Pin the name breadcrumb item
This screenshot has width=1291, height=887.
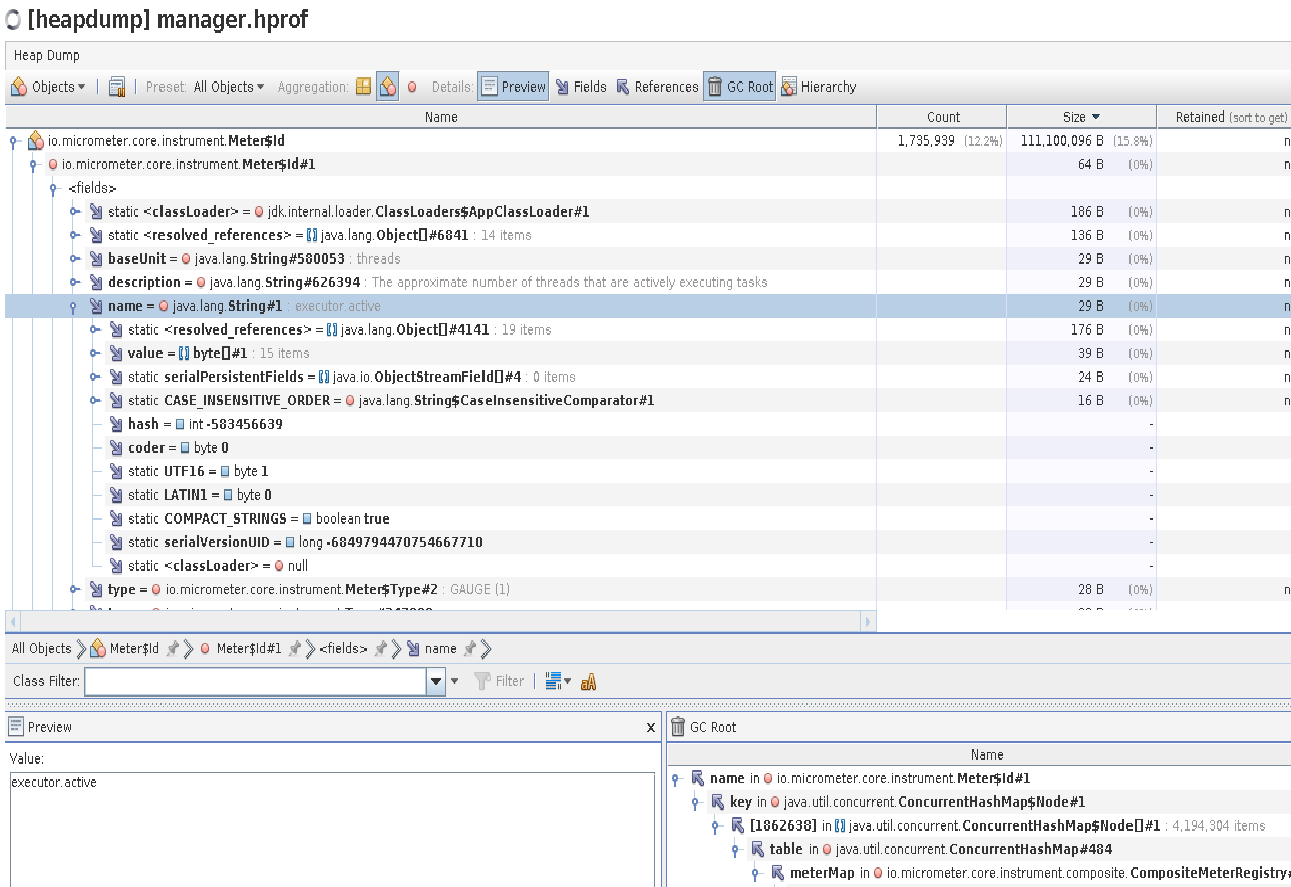469,649
